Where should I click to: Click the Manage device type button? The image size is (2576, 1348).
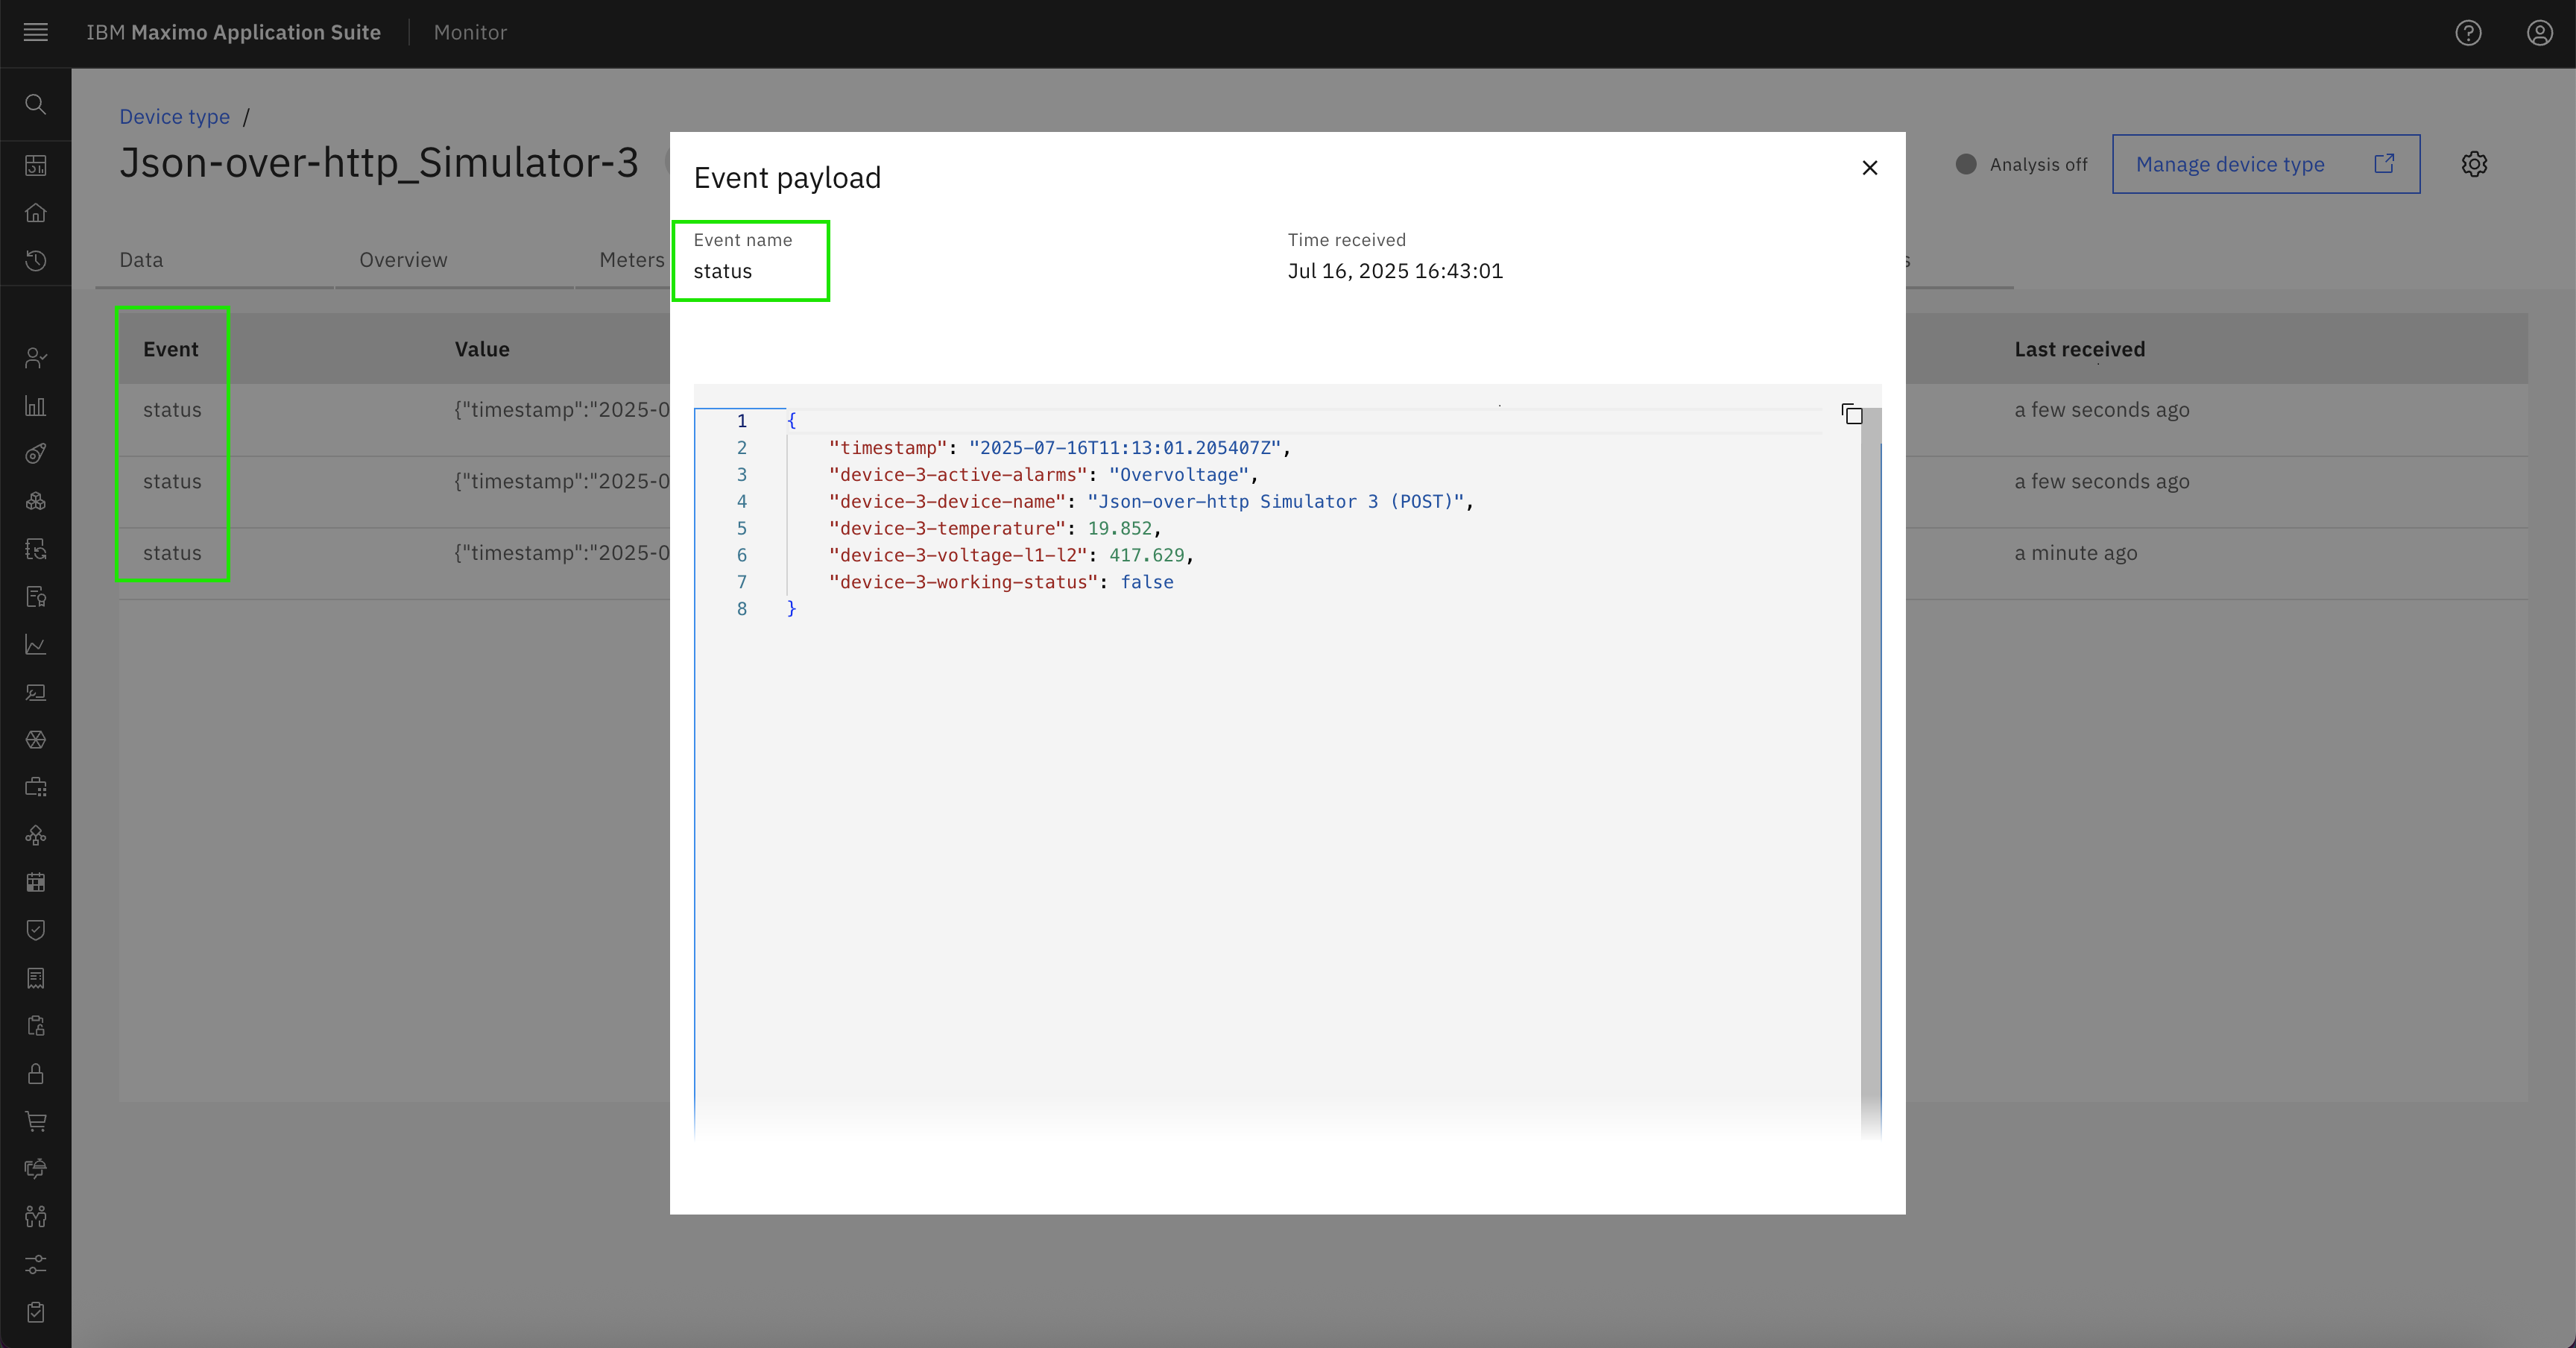[2265, 164]
